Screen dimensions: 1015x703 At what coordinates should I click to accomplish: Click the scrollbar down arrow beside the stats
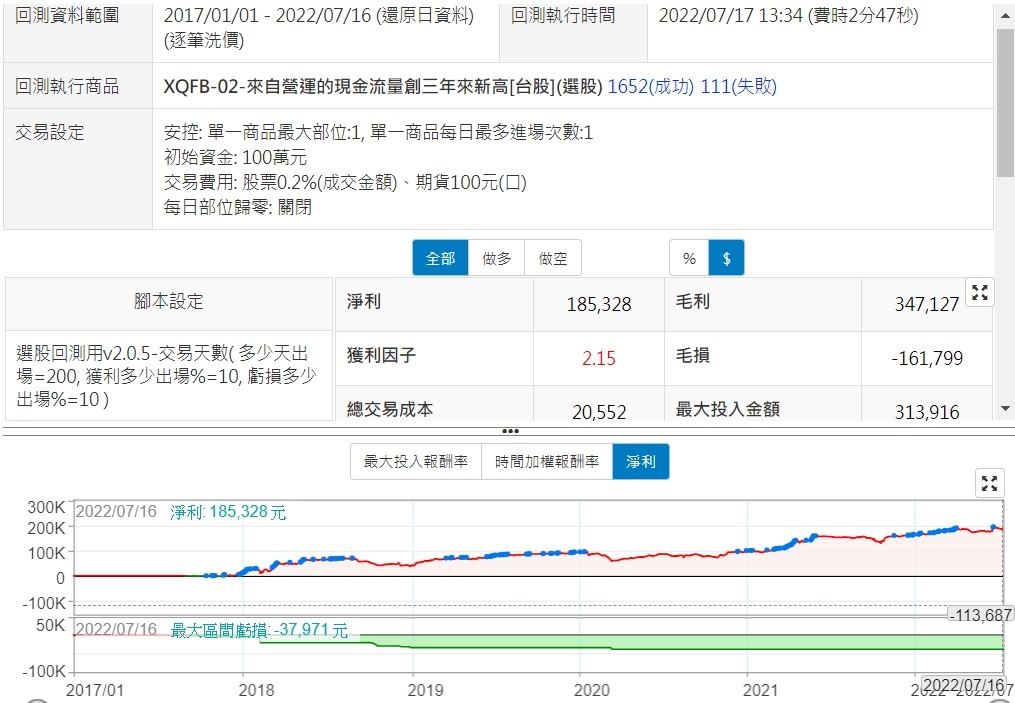click(x=1006, y=408)
